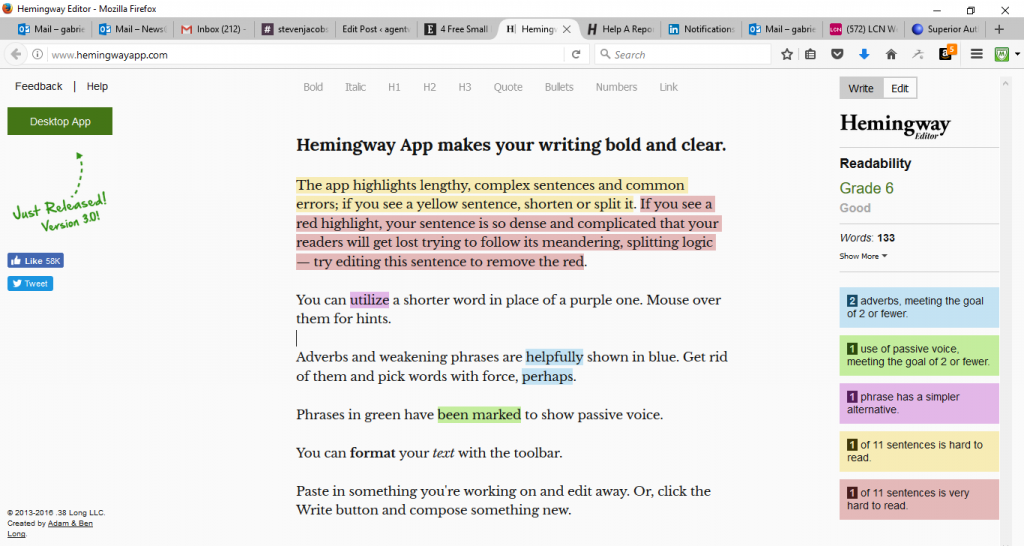
Task: Switch to the Edit Post agent tab
Action: tap(376, 29)
